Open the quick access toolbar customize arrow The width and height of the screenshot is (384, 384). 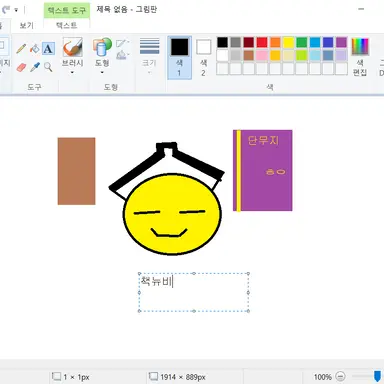[x=16, y=10]
